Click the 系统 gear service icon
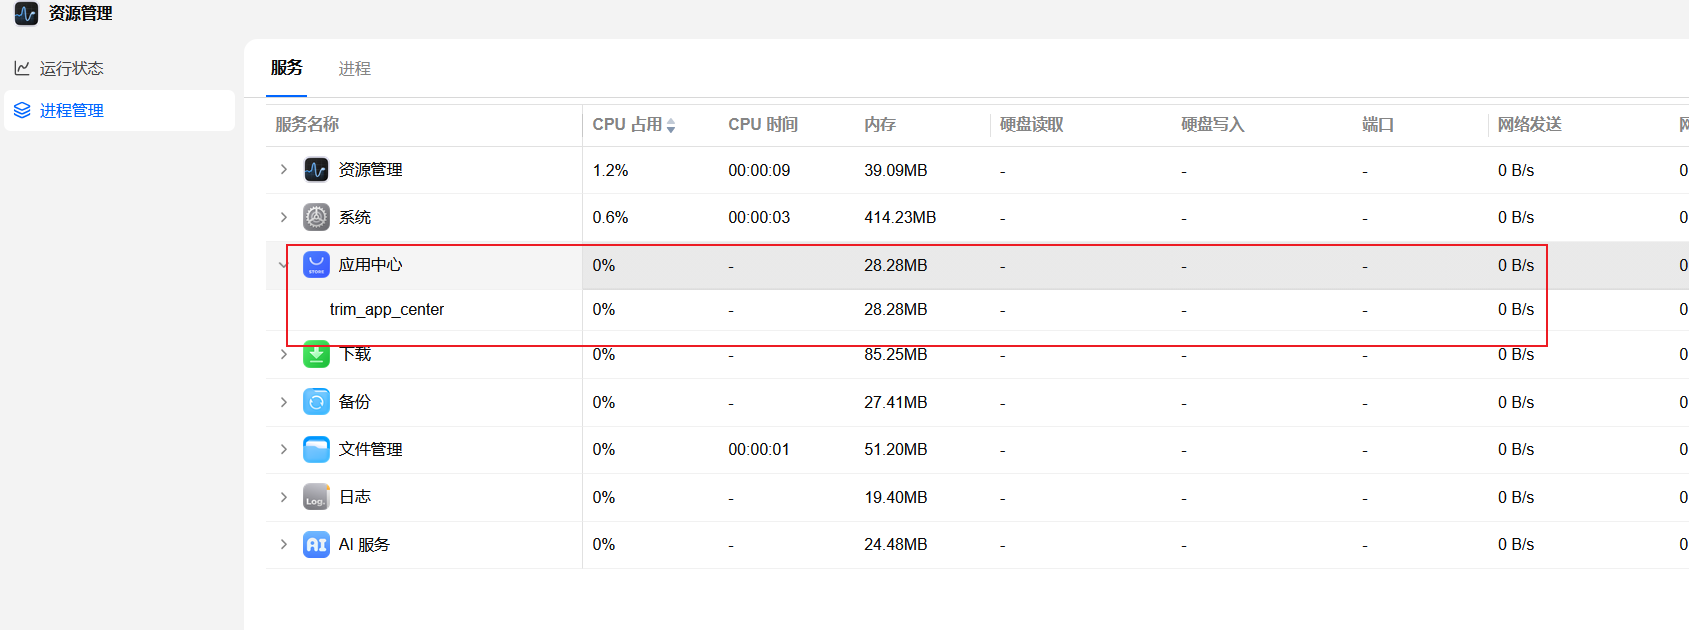 [316, 217]
